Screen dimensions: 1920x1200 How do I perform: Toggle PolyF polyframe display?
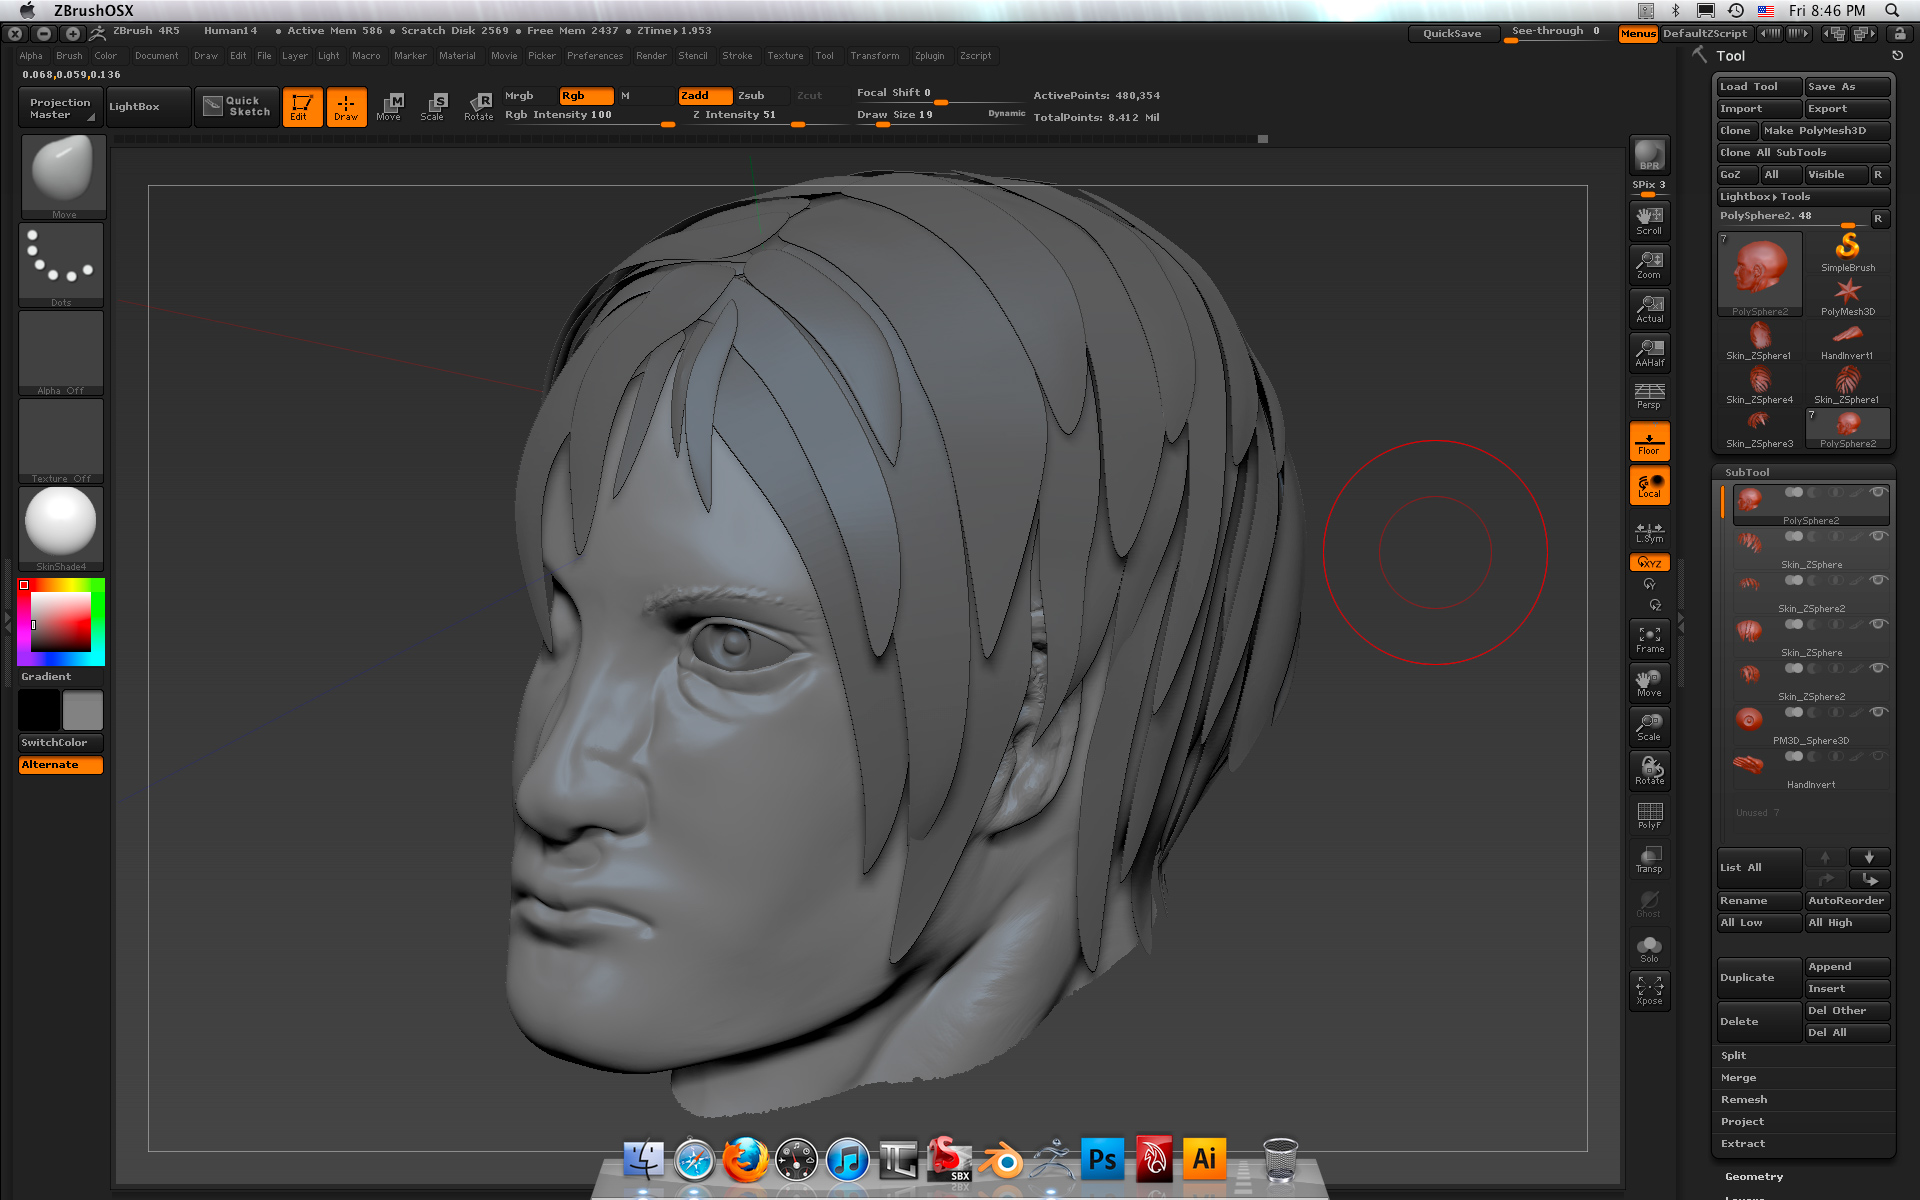point(1649,814)
